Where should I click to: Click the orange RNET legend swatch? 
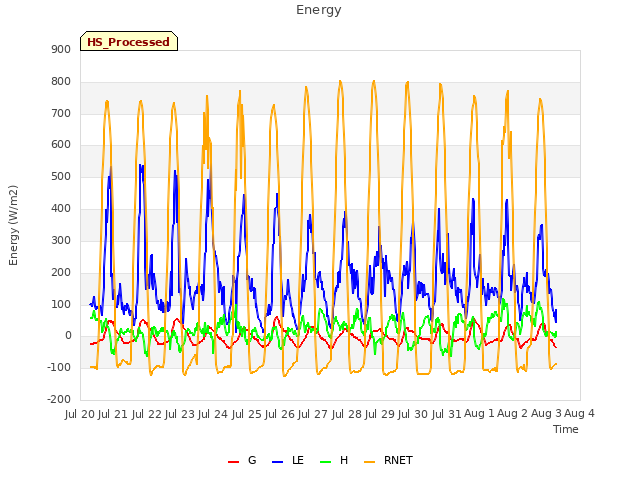[x=369, y=462]
